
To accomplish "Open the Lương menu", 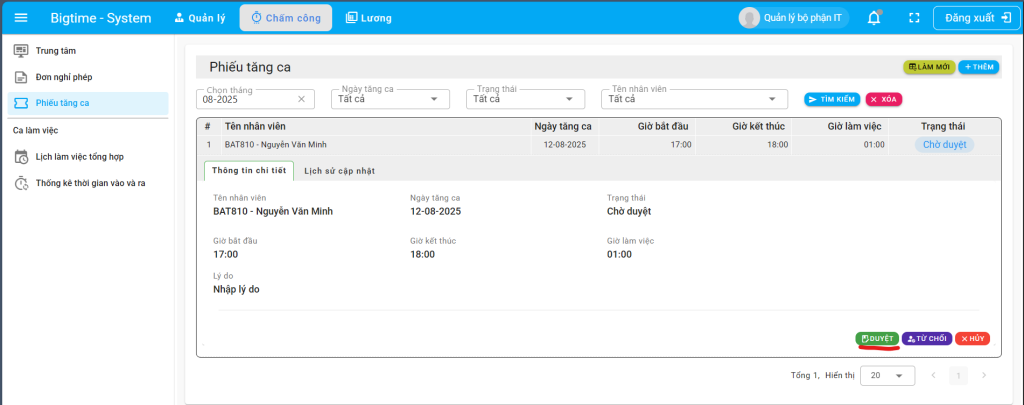I will point(368,18).
